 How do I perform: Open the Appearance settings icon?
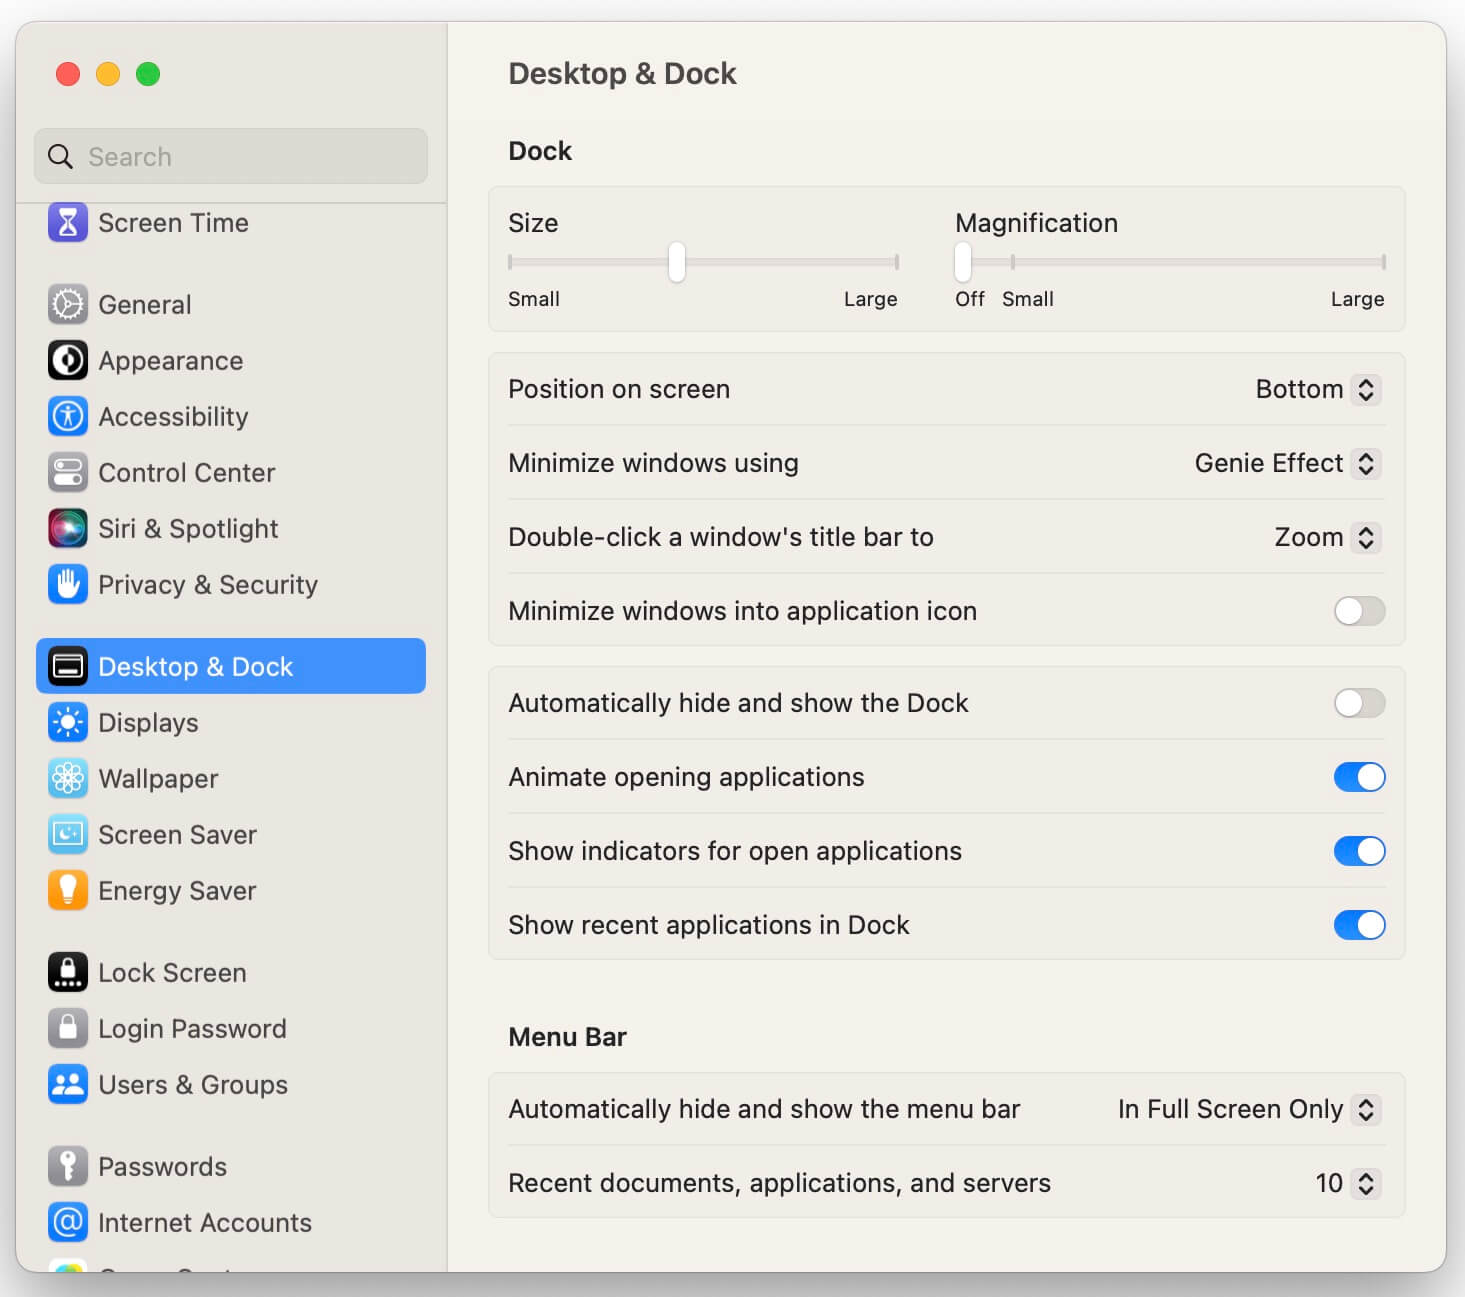pyautogui.click(x=67, y=360)
